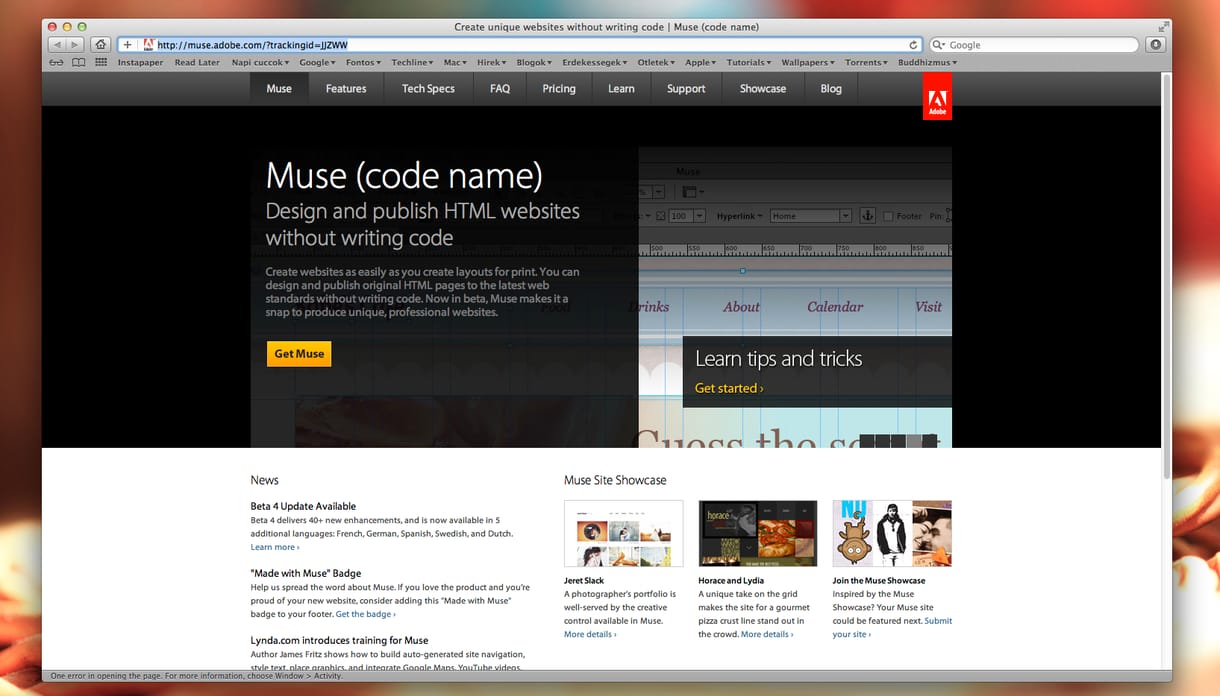Screen dimensions: 1220x696
Task: Open the Showcase navigation item
Action: pyautogui.click(x=763, y=88)
